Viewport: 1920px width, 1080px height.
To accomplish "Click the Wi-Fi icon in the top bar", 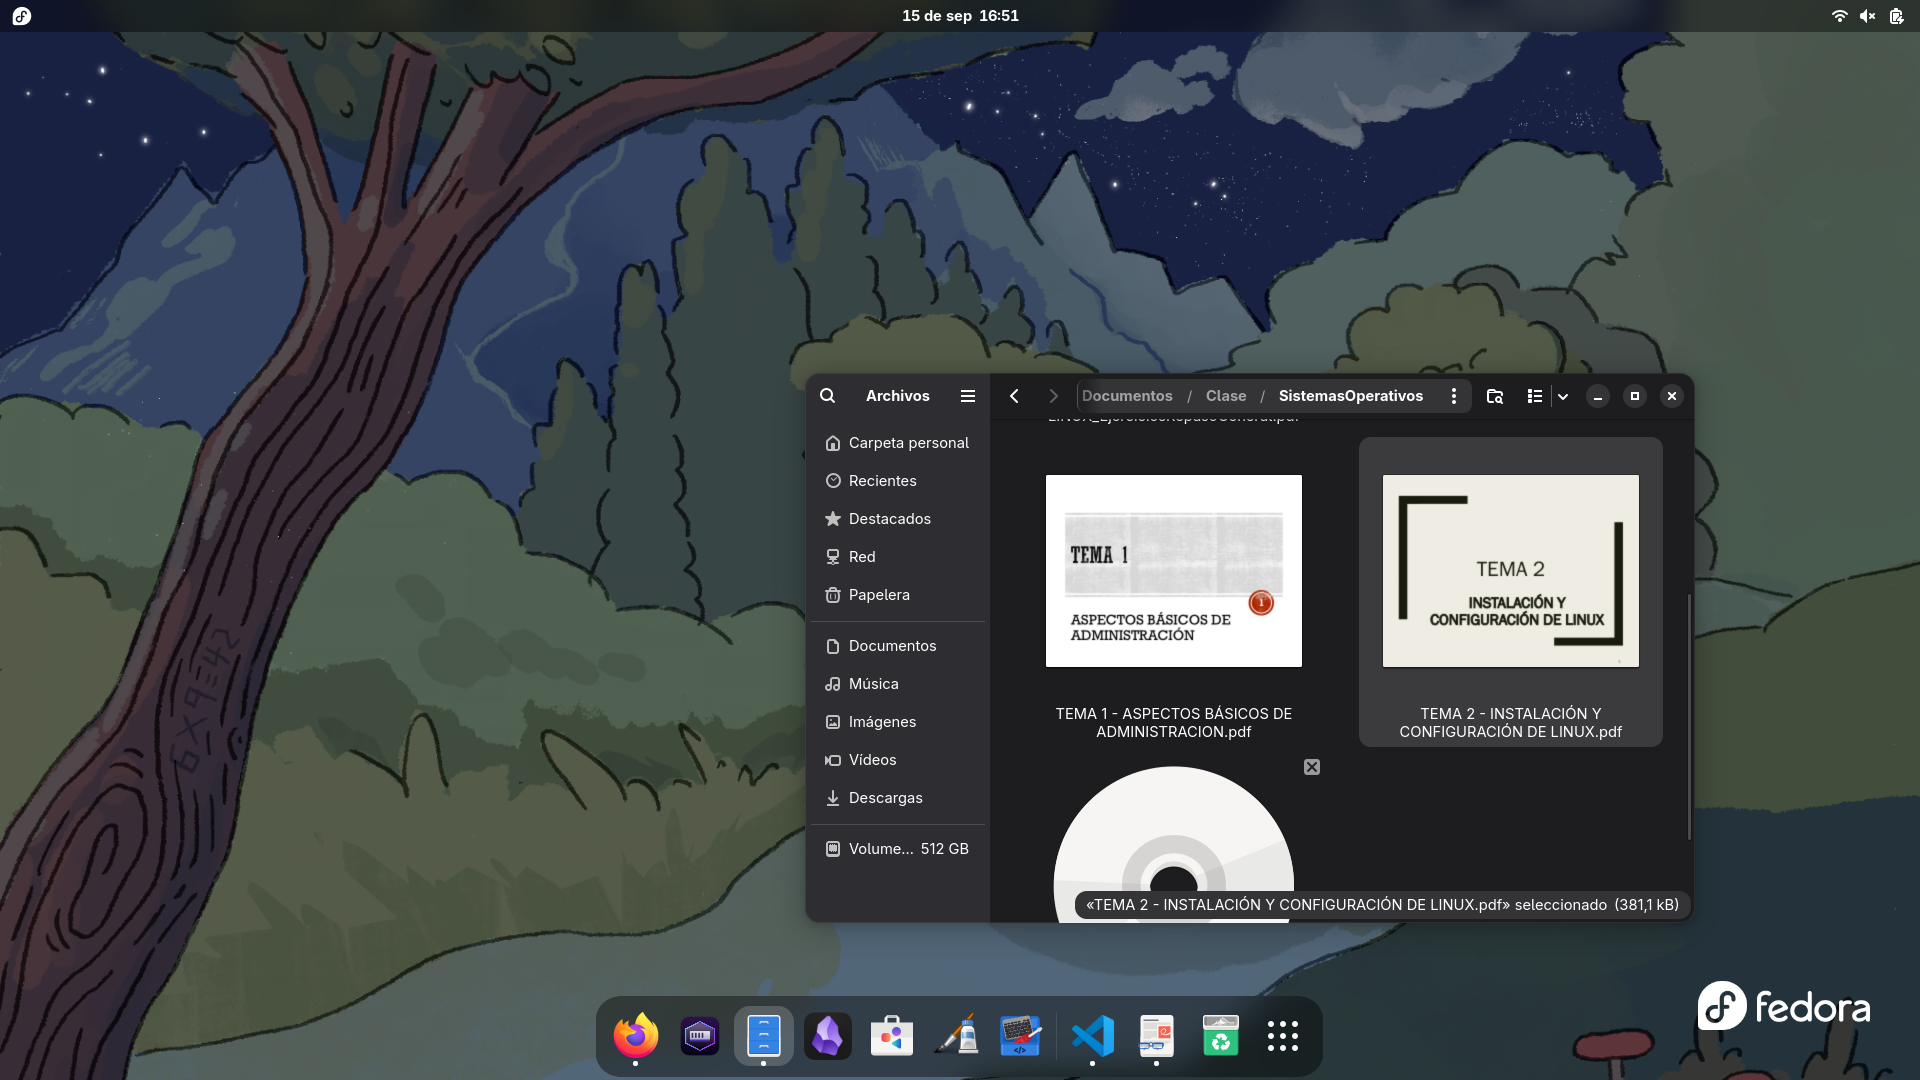I will [1839, 16].
